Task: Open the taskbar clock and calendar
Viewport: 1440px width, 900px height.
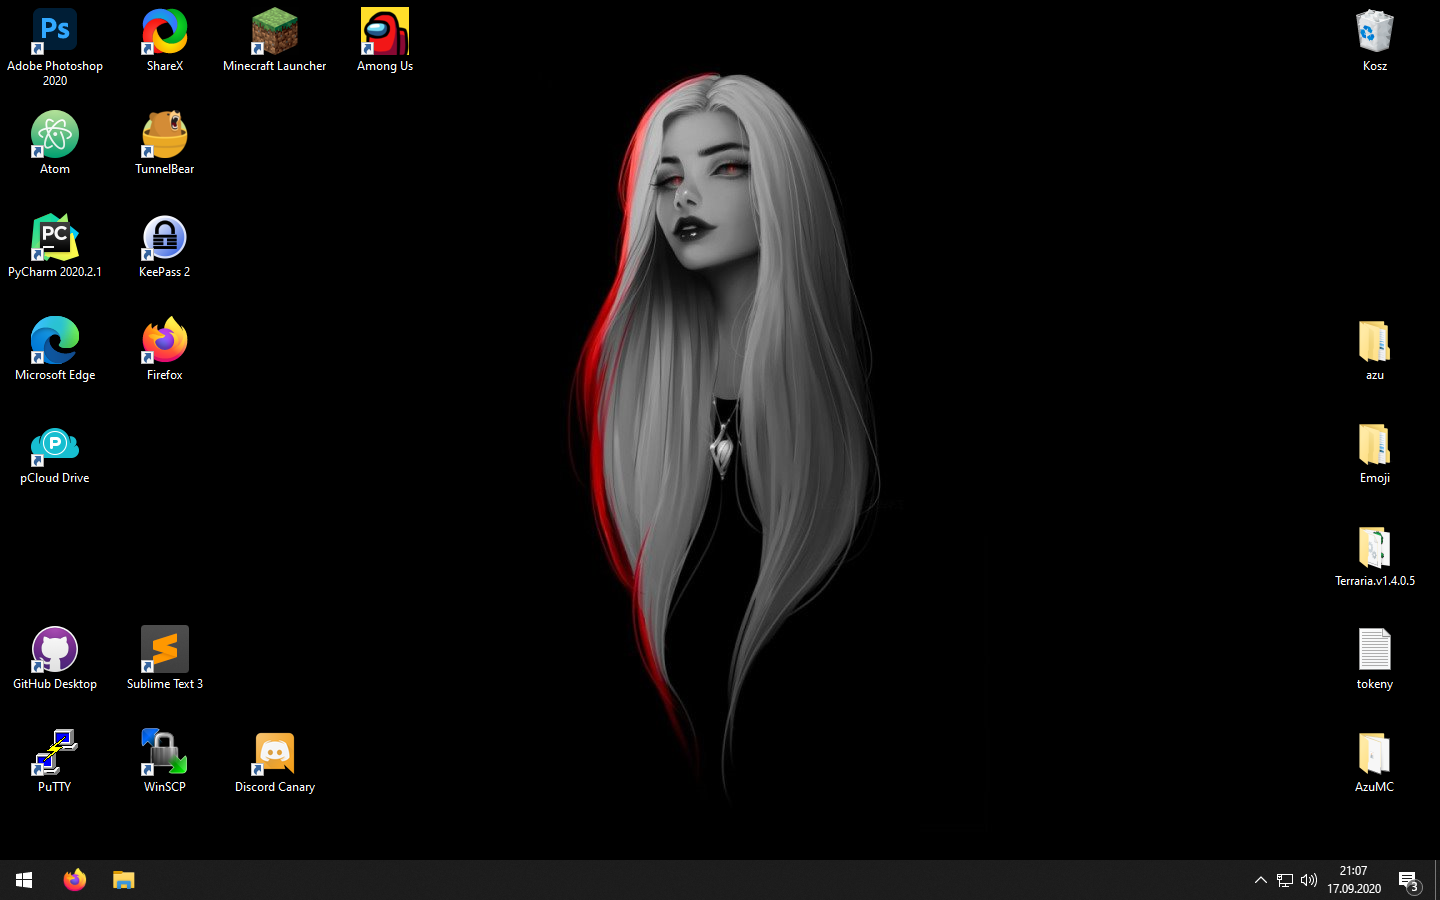Action: point(1354,880)
